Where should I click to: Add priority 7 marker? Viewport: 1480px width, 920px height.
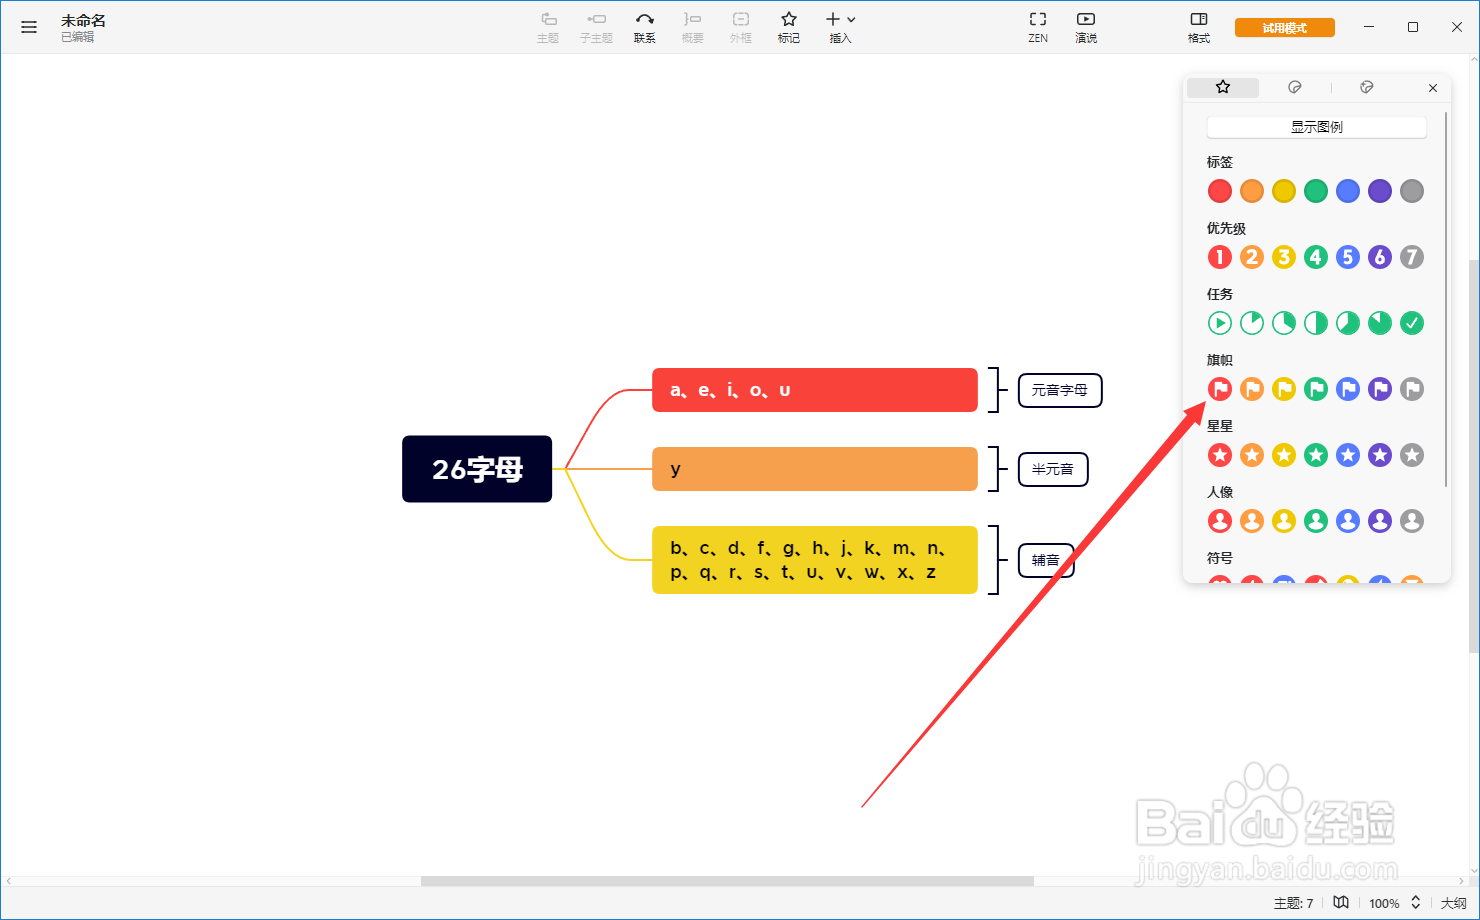(x=1412, y=257)
